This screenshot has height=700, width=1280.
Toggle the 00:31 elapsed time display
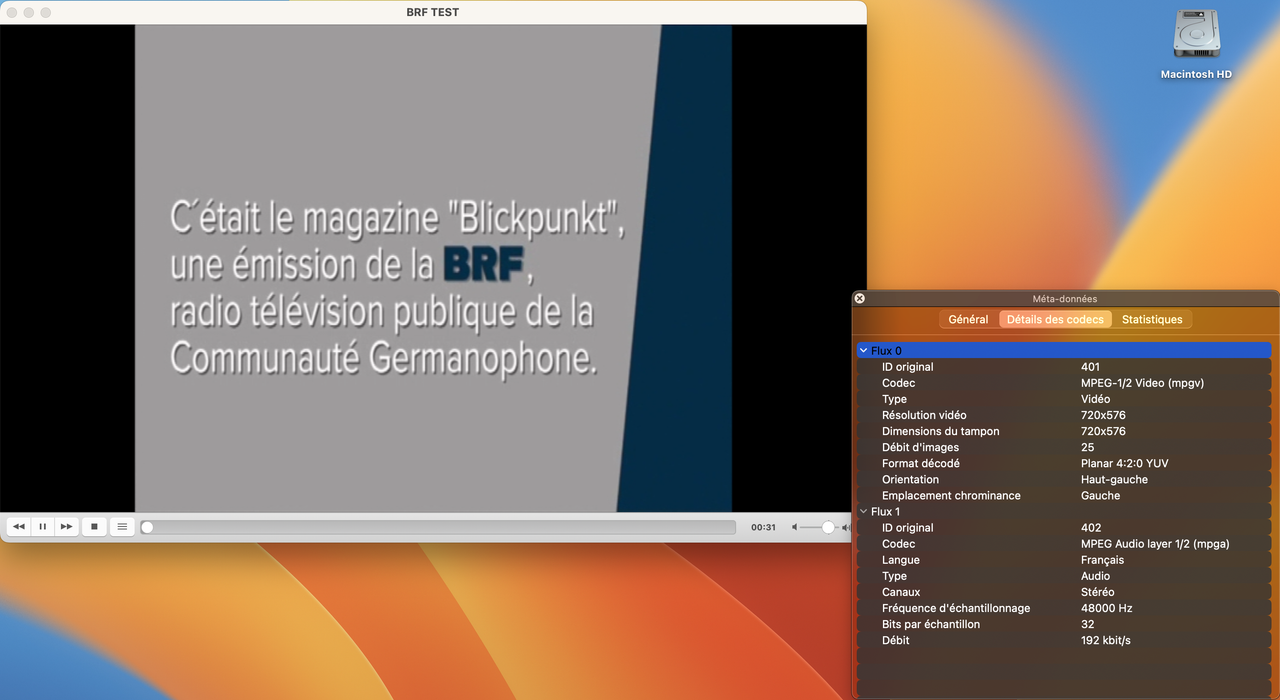tap(763, 527)
